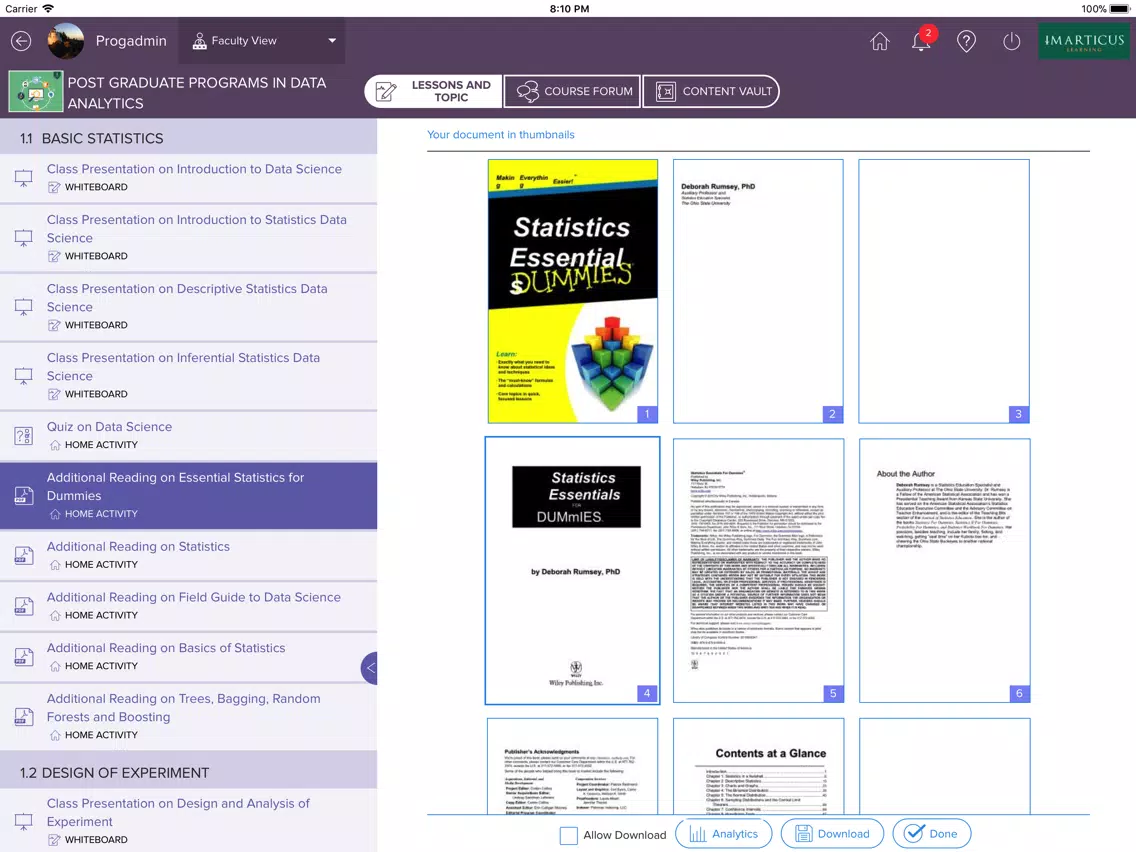This screenshot has height=852, width=1136.
Task: Open the Faculty View dropdown
Action: (x=262, y=41)
